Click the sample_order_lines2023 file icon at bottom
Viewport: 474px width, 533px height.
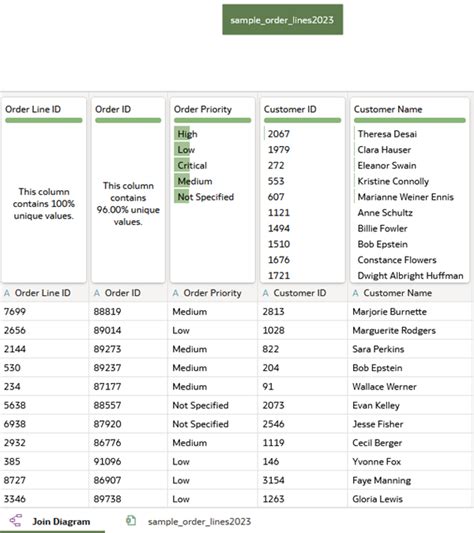pos(131,520)
